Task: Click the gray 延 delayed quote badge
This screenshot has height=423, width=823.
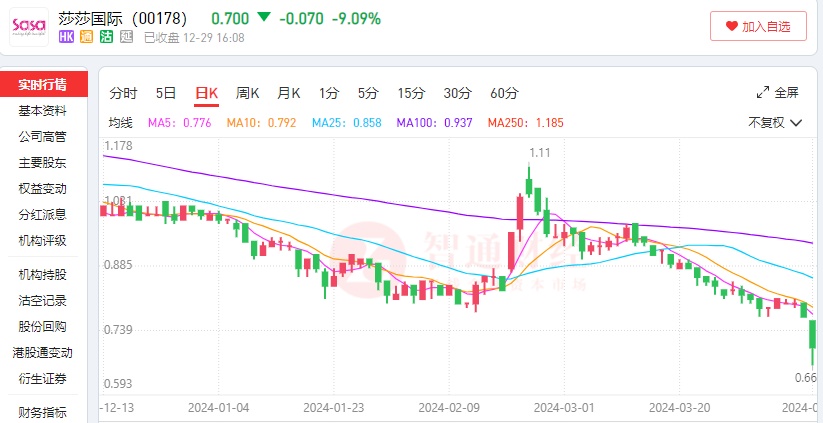Action: tap(126, 38)
